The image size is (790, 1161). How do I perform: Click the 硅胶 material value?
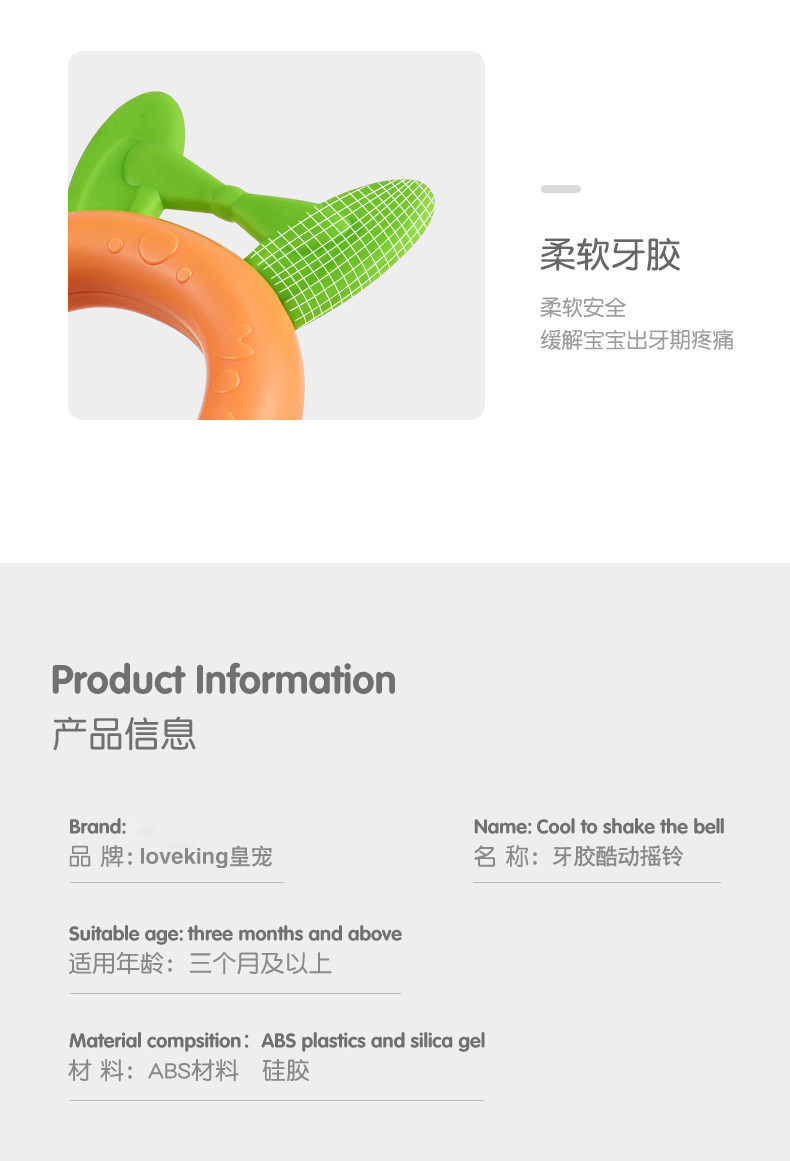click(286, 1071)
